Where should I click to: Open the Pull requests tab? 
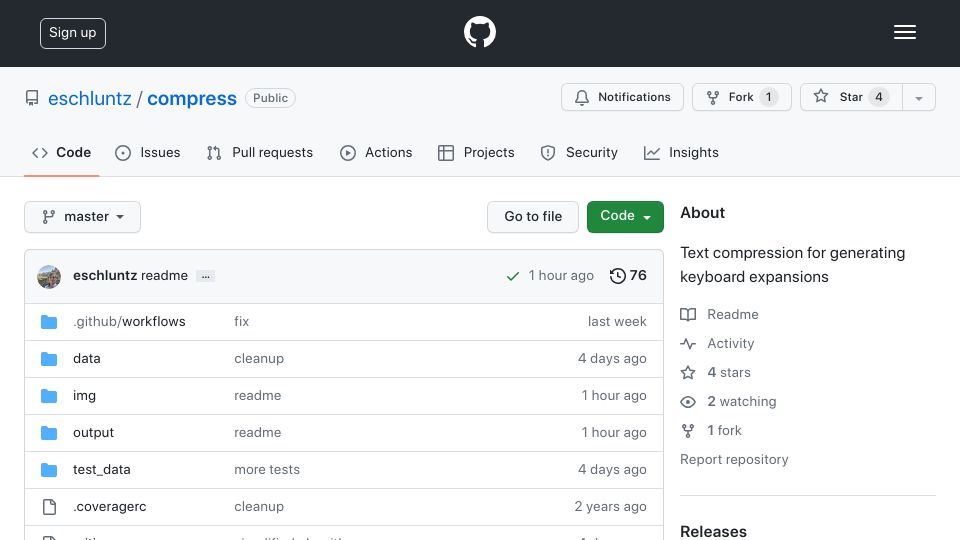coord(260,152)
